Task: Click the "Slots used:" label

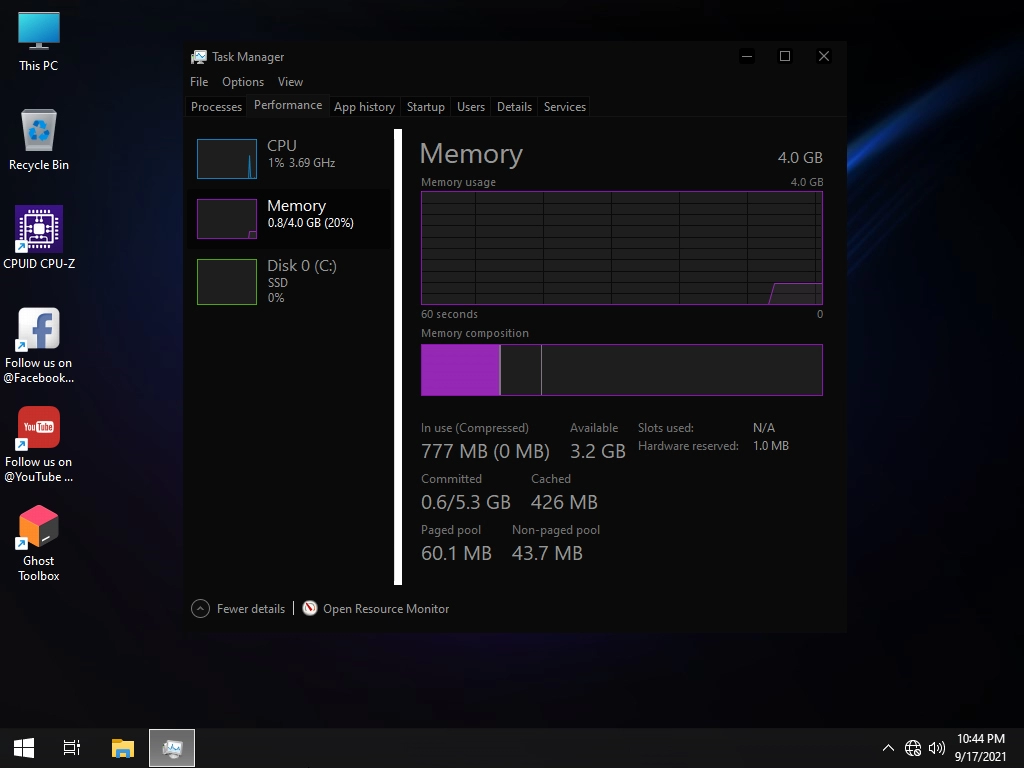Action: coord(665,428)
